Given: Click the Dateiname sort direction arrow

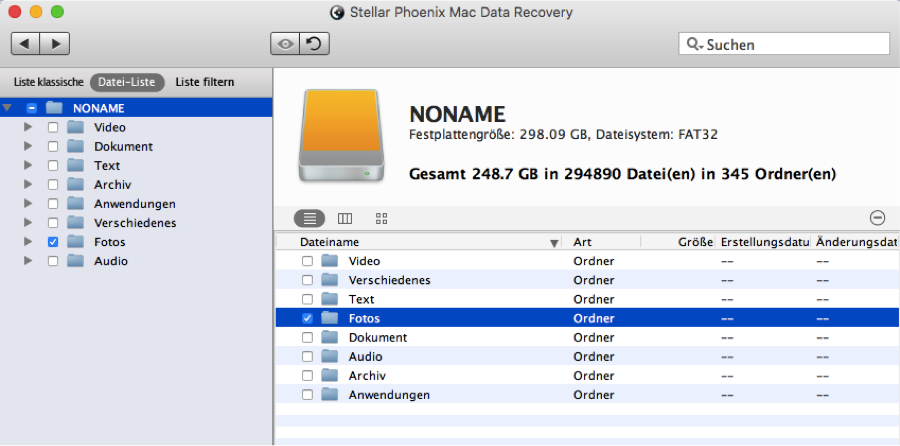Looking at the screenshot, I should (554, 243).
